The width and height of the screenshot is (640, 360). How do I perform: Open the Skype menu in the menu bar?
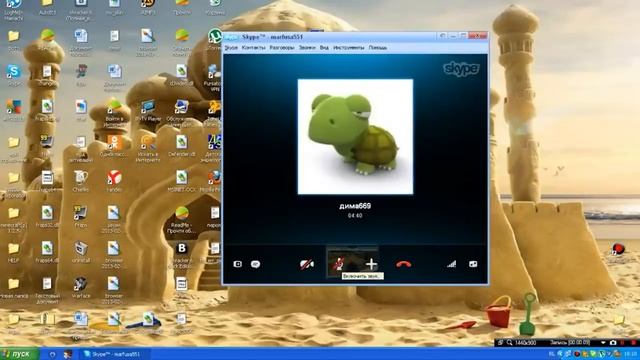[x=231, y=48]
